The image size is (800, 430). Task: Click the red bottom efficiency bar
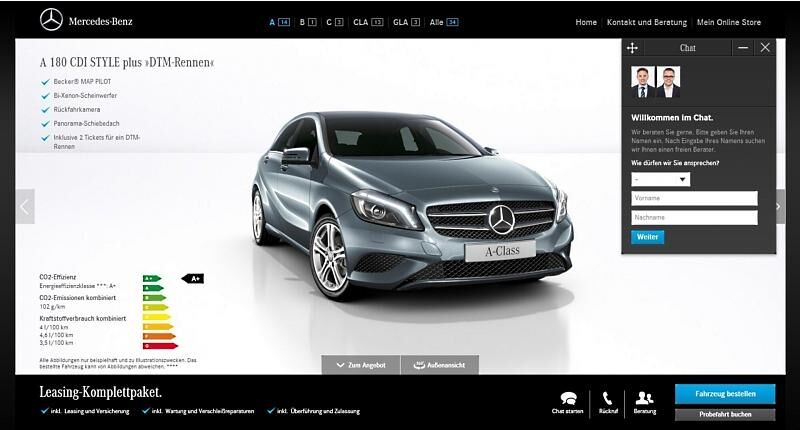[x=160, y=346]
